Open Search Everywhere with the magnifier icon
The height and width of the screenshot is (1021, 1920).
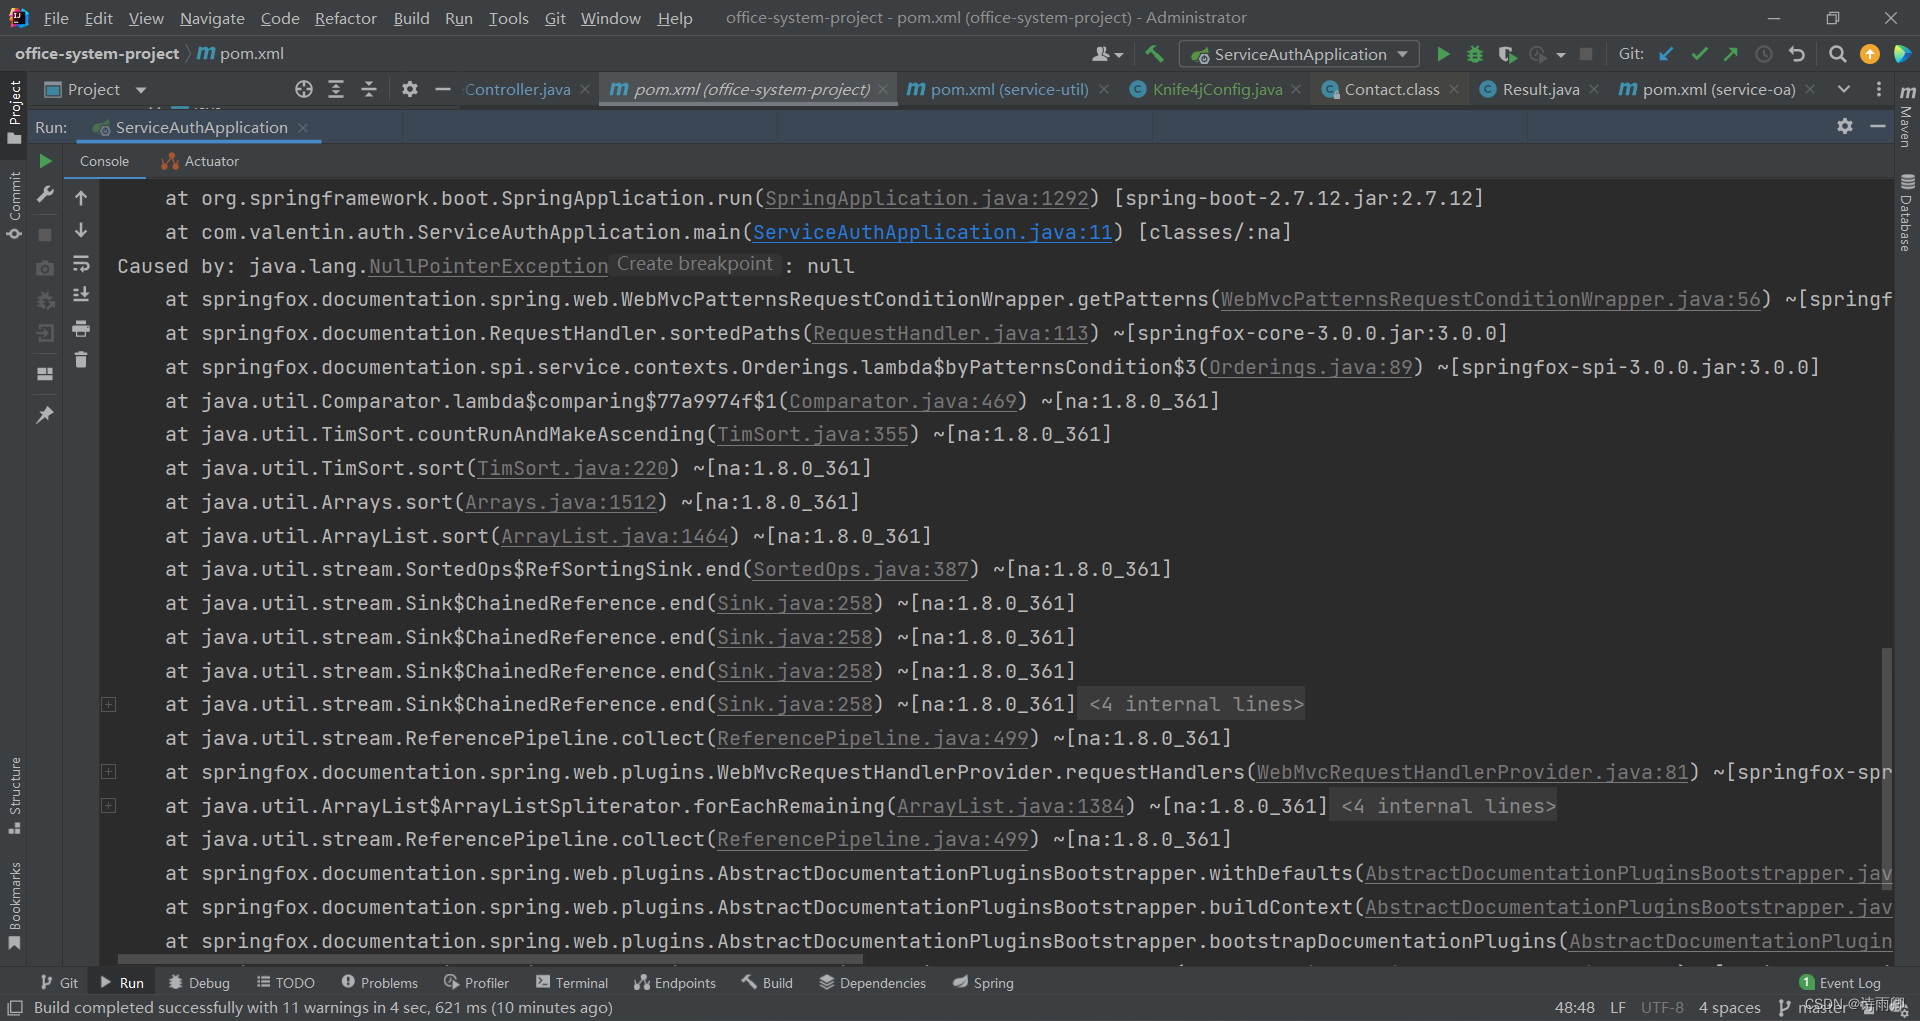[x=1837, y=54]
